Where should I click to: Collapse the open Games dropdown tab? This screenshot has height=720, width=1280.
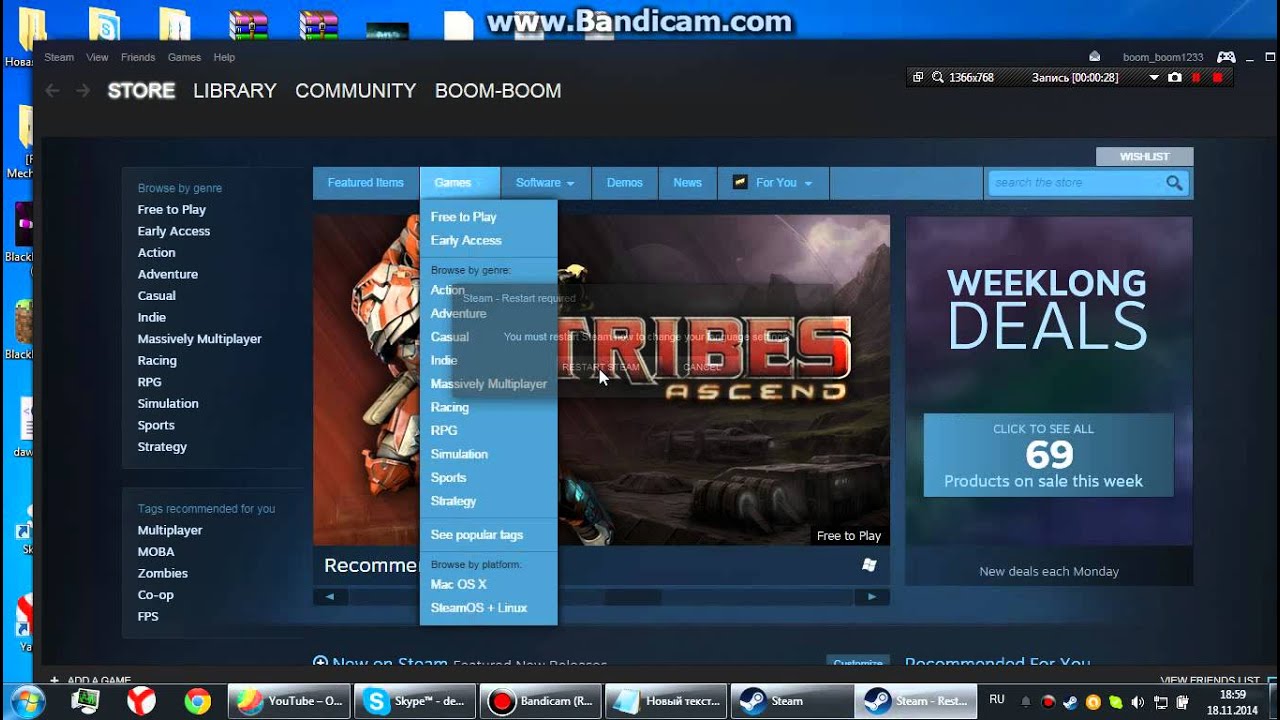(460, 183)
